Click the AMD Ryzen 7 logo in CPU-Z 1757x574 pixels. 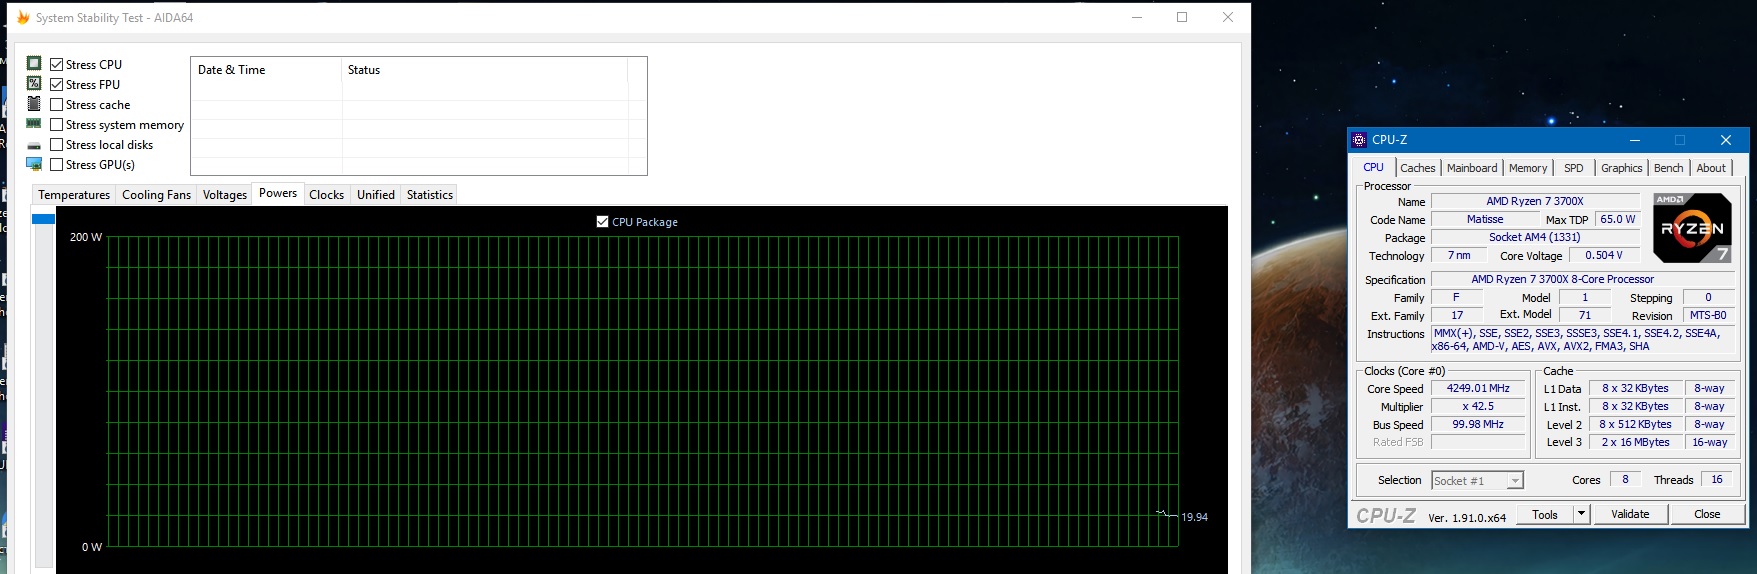point(1691,228)
